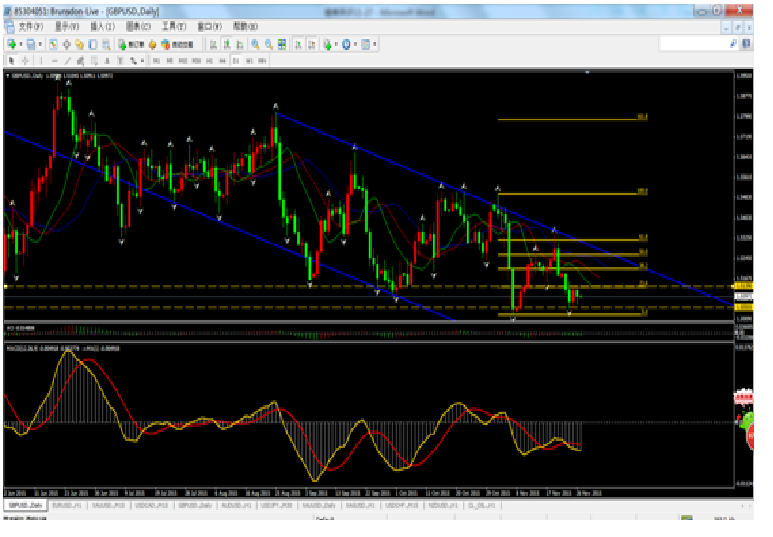The height and width of the screenshot is (537, 773).
Task: Toggle chart auto scroll
Action: point(298,44)
